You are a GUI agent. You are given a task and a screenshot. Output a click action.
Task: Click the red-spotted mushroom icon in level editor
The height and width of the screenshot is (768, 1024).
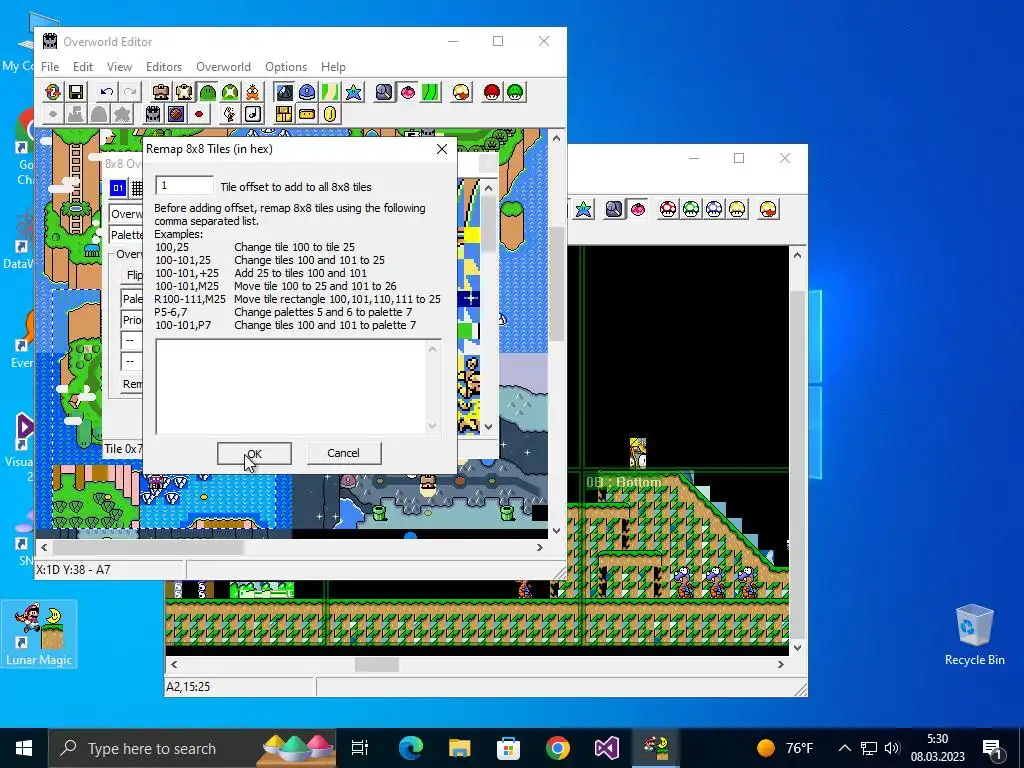(x=667, y=209)
